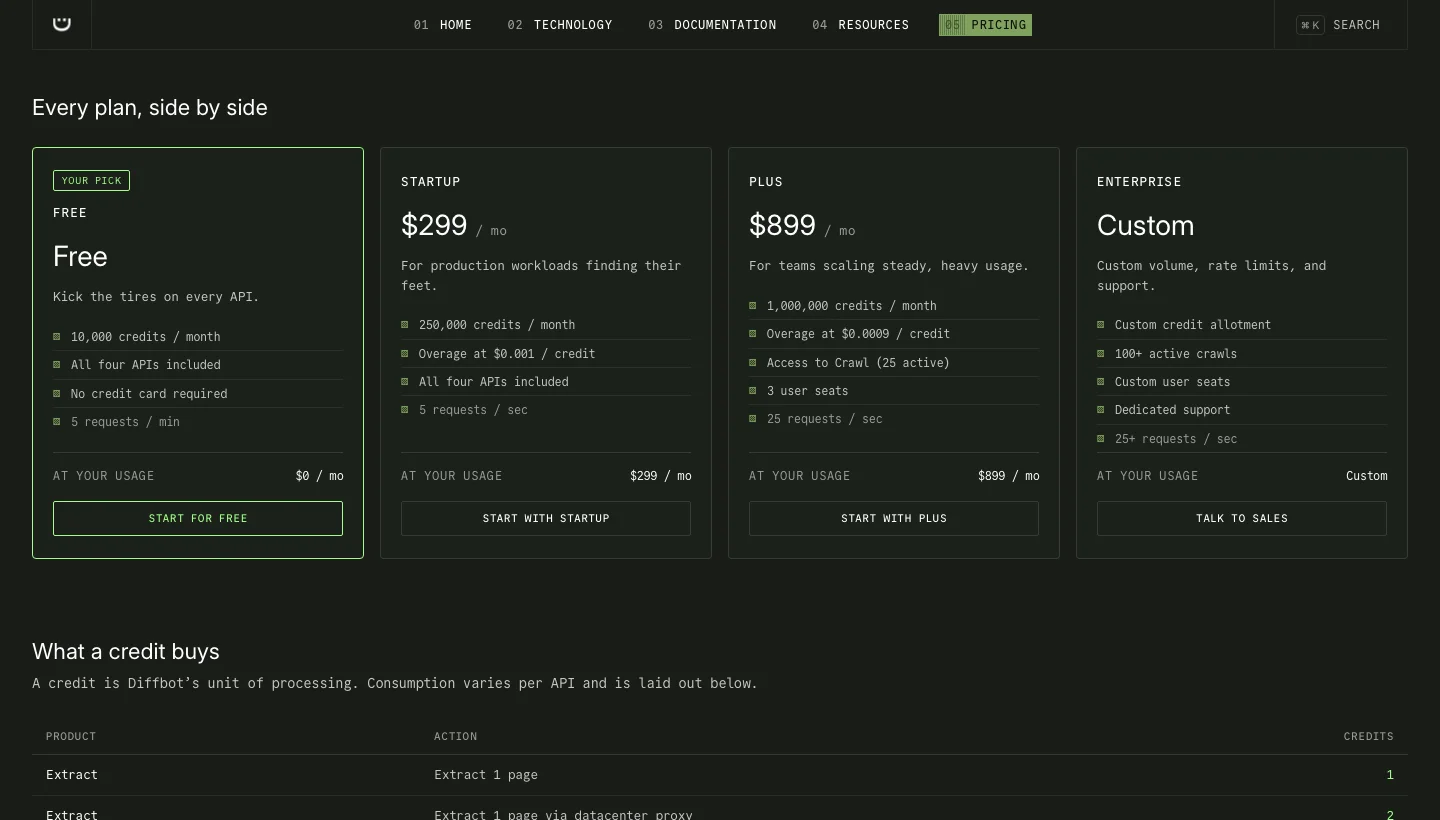Open the Resources nav item
Screen dimensions: 1440x820
(861, 25)
